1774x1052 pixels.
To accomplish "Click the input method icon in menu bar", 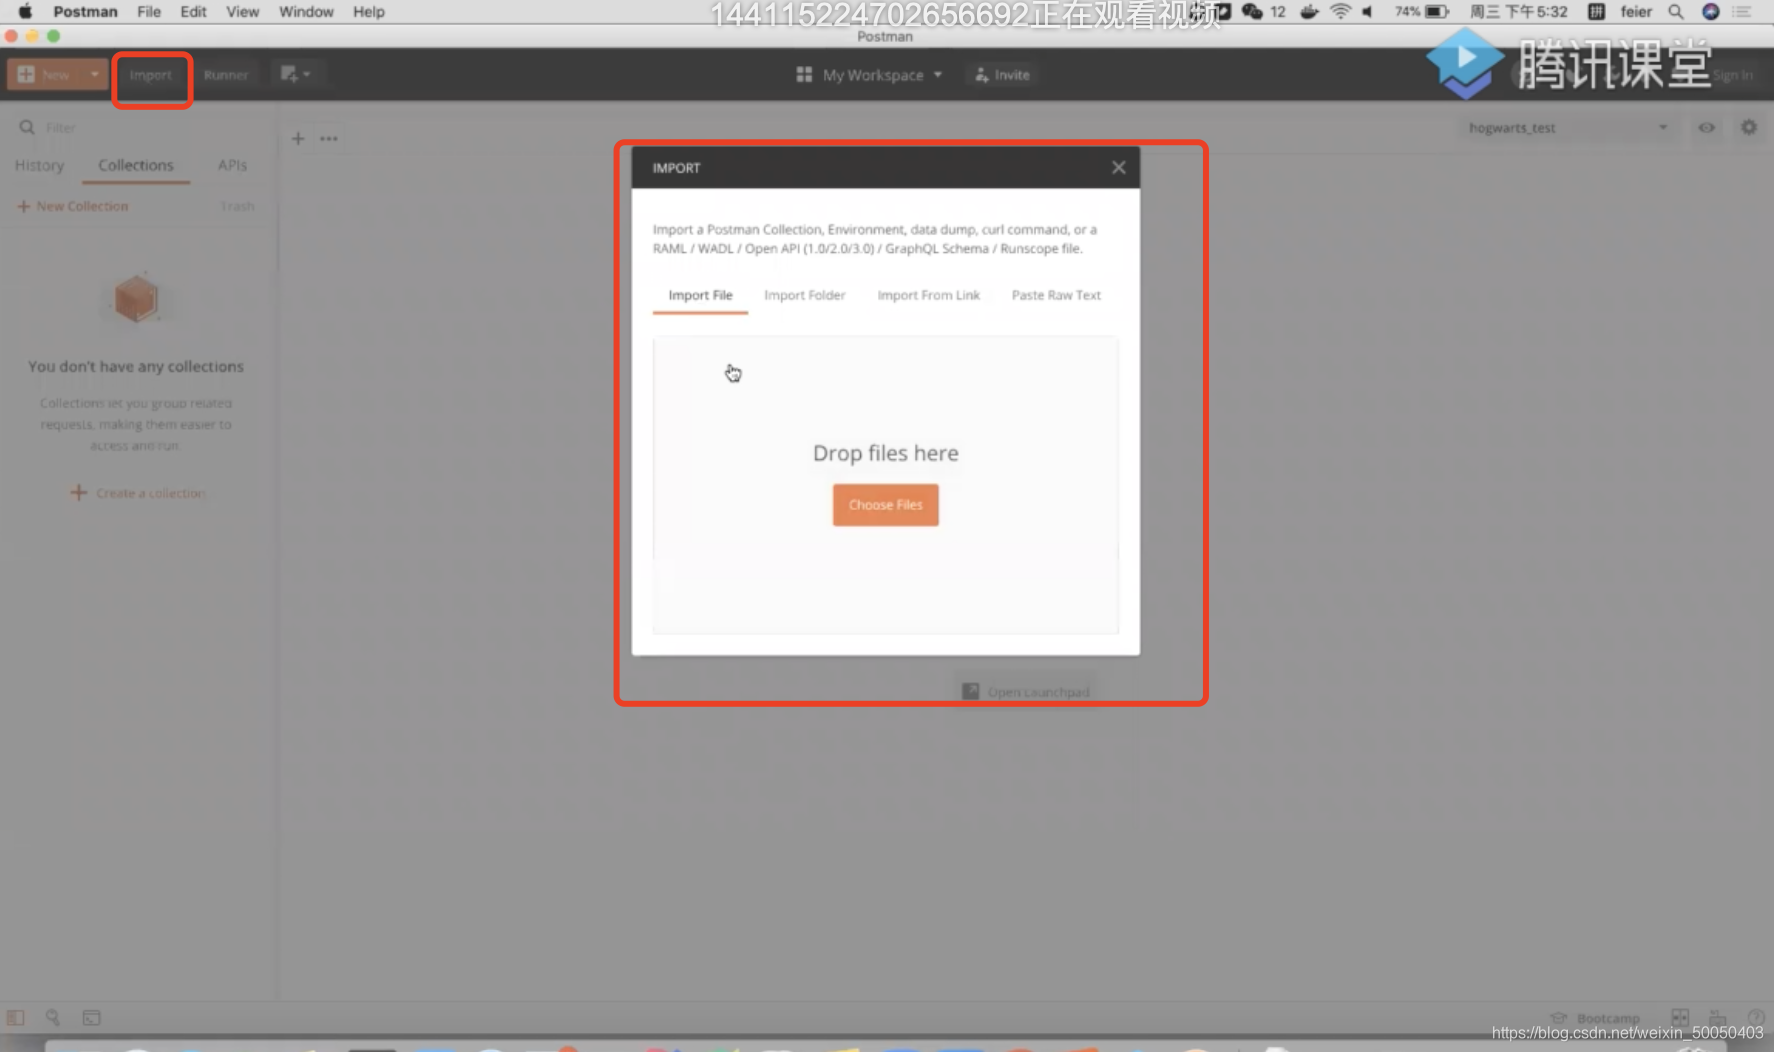I will tap(1597, 12).
